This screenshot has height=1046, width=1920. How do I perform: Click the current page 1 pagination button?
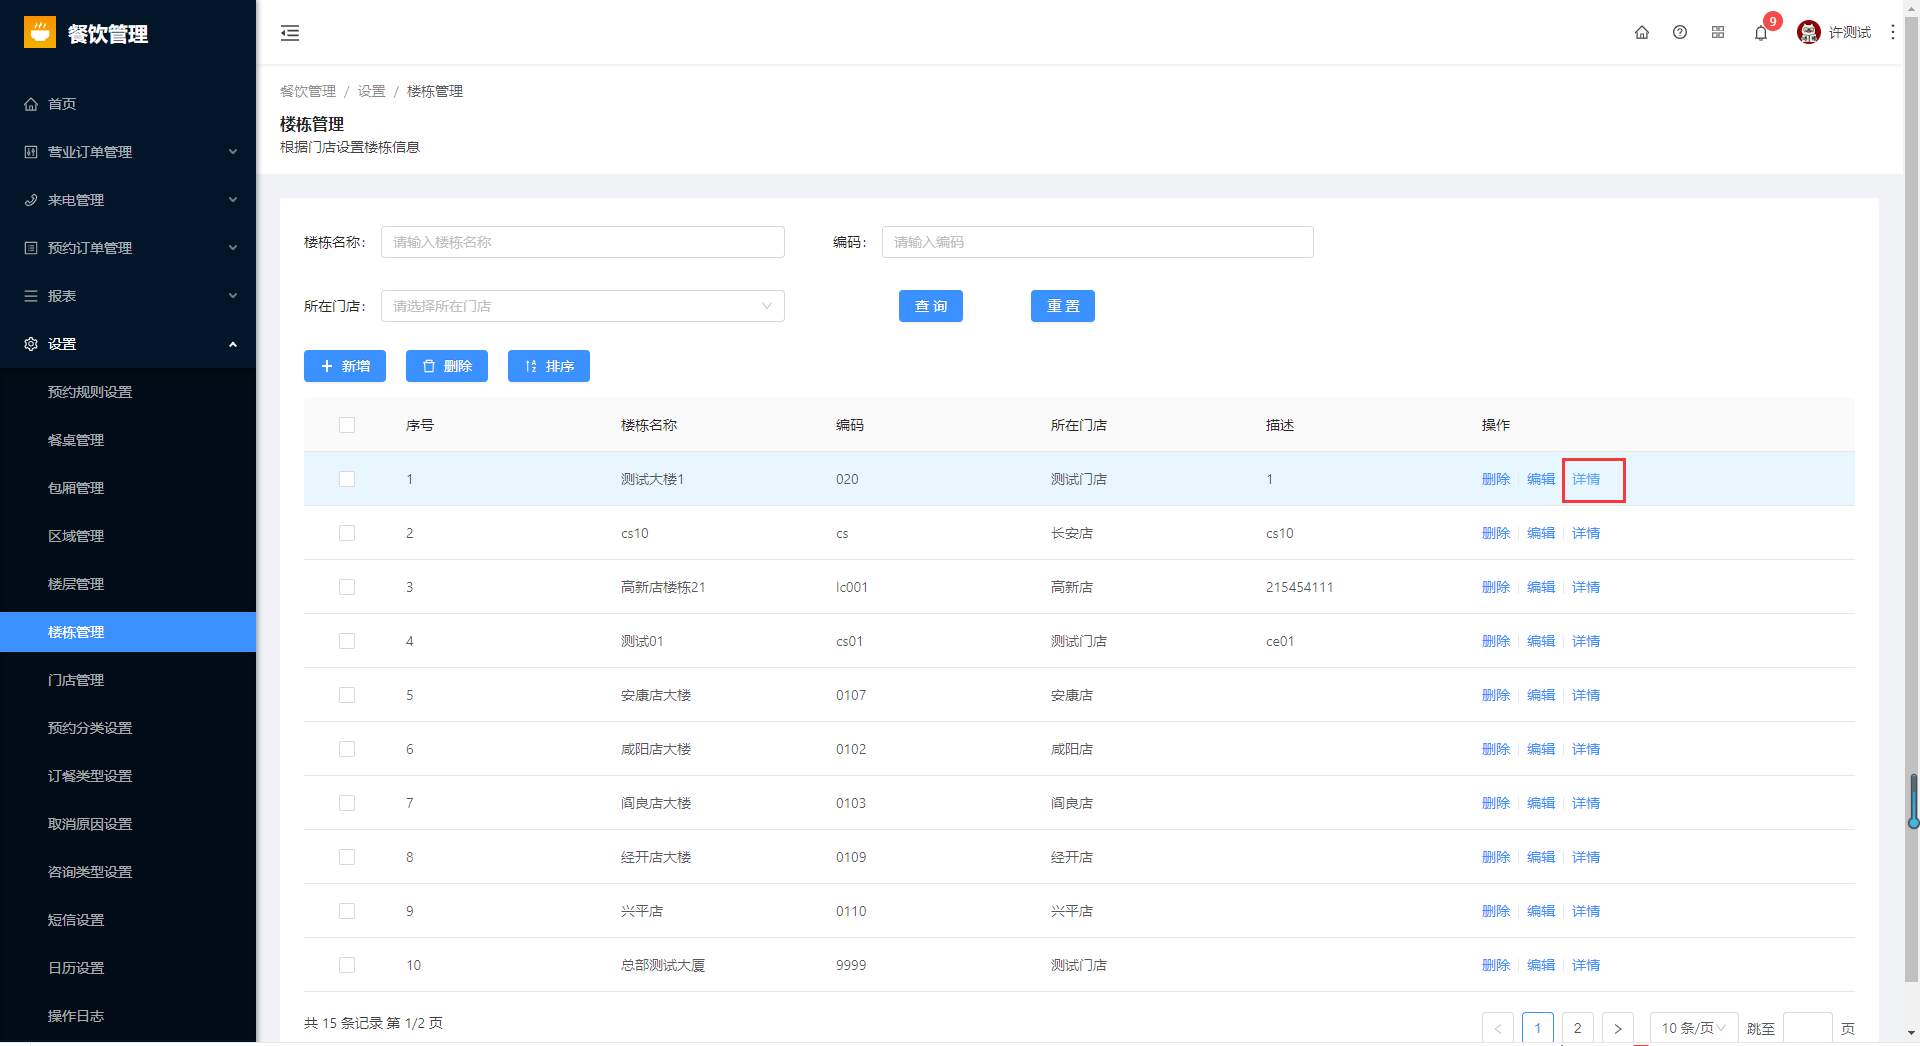(x=1538, y=1028)
